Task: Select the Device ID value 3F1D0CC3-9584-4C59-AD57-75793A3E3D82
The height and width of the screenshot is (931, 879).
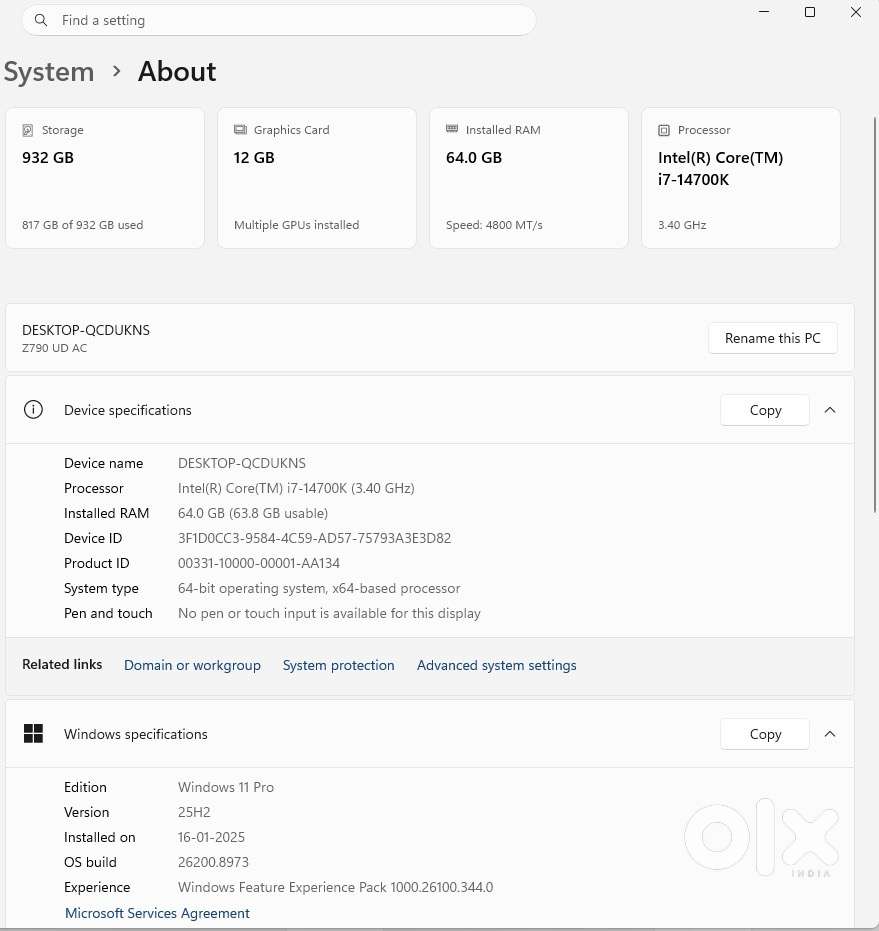Action: [314, 538]
